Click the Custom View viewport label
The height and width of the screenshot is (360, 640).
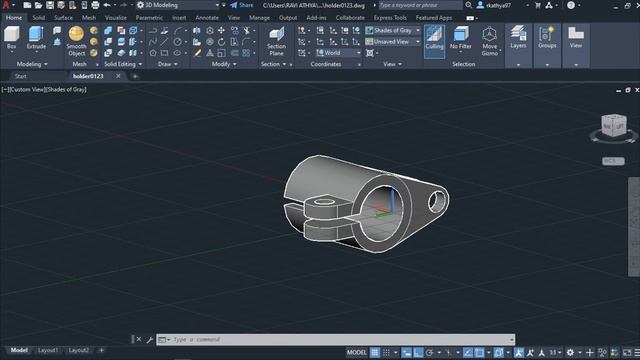[27, 89]
